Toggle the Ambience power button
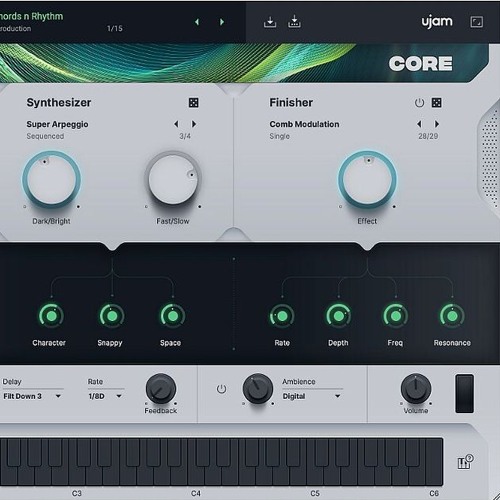Image resolution: width=500 pixels, height=500 pixels. 221,389
